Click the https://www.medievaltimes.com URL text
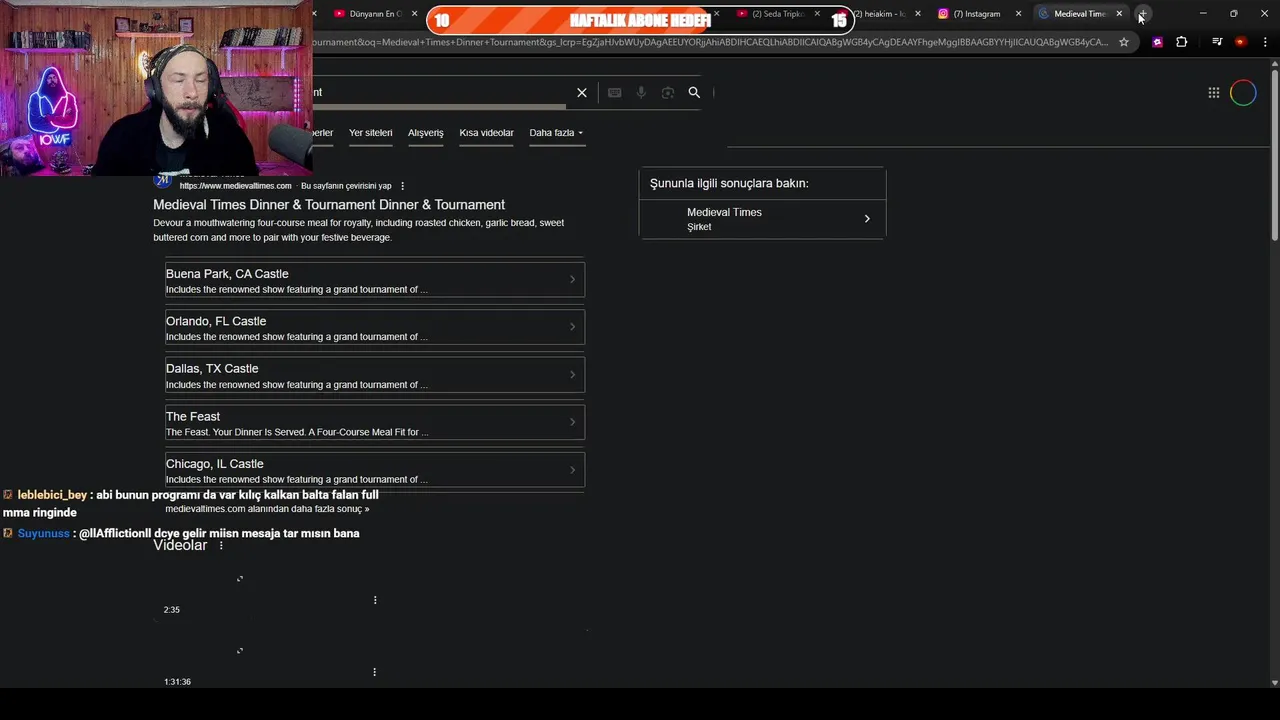This screenshot has width=1280, height=720. click(x=236, y=186)
